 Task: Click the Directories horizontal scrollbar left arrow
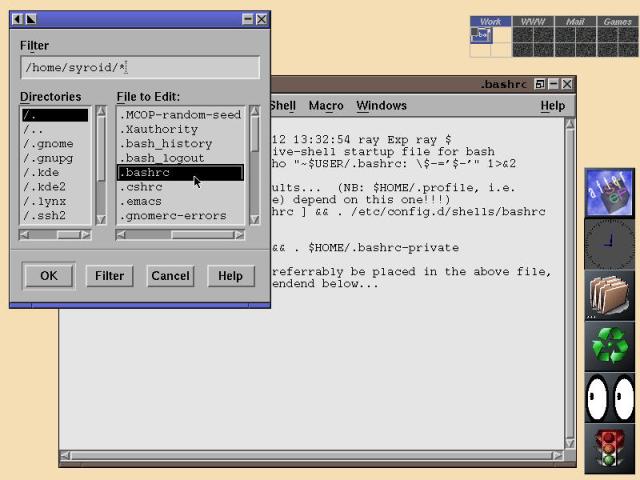(x=24, y=235)
